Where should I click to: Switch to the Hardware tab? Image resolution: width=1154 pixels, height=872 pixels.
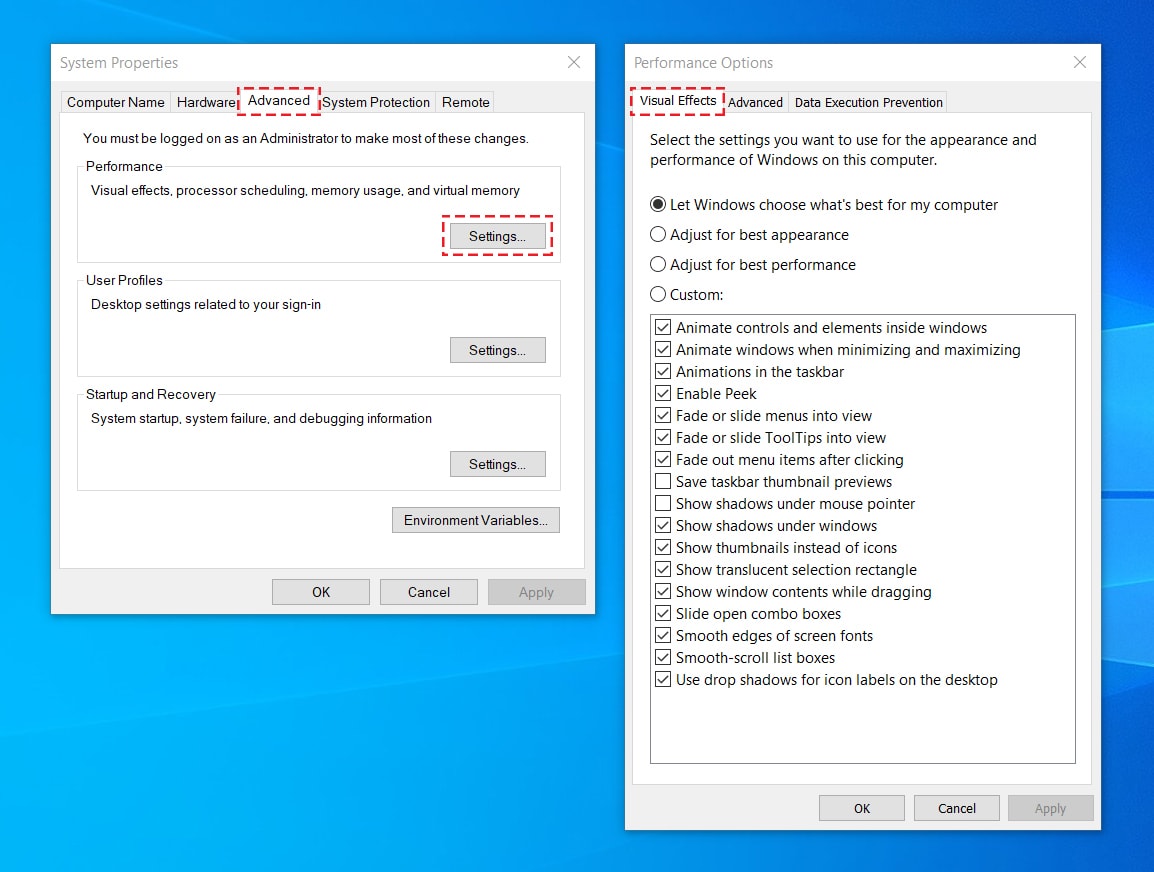click(205, 102)
